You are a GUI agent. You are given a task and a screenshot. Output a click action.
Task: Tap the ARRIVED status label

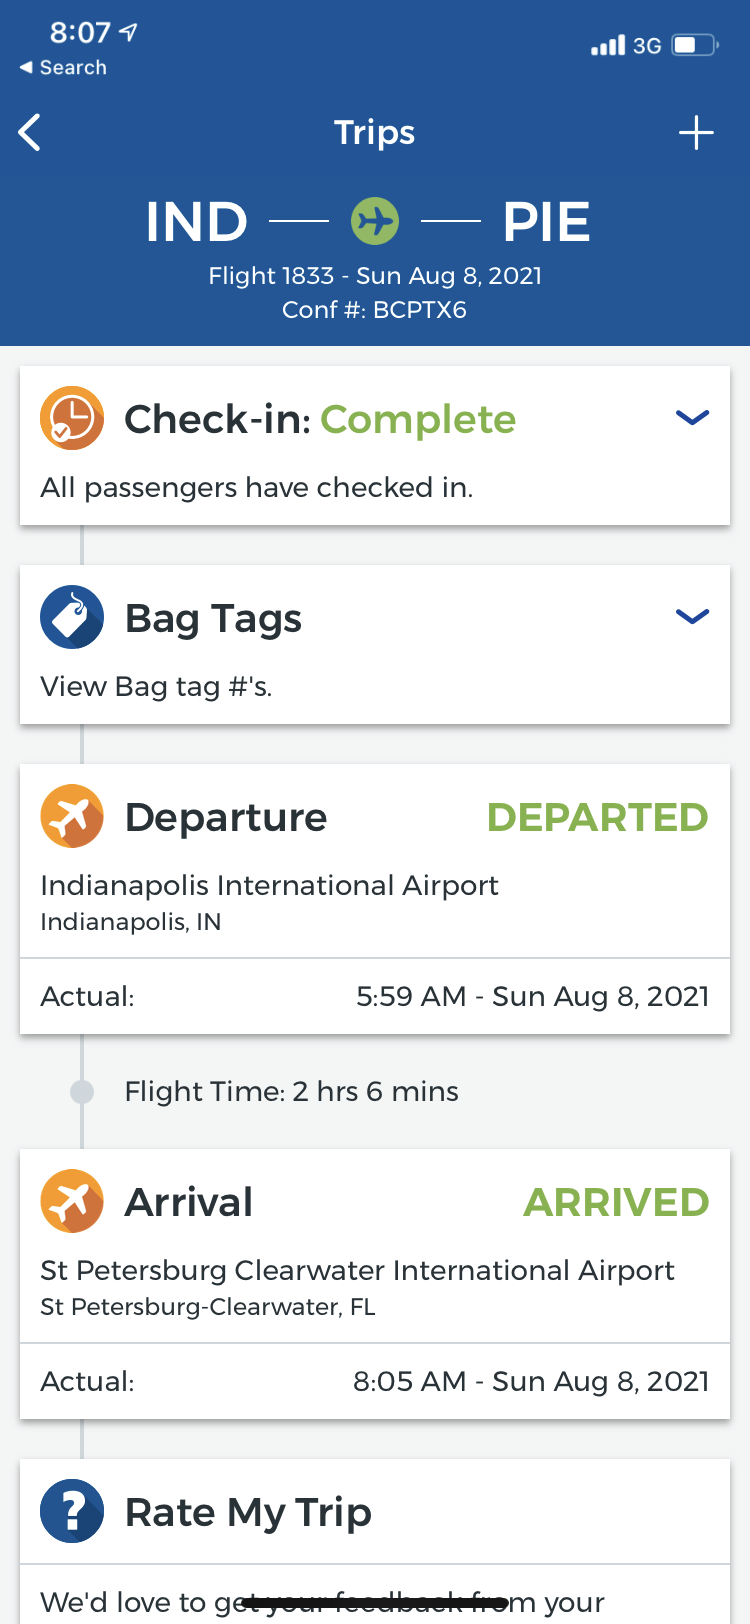click(x=616, y=1202)
